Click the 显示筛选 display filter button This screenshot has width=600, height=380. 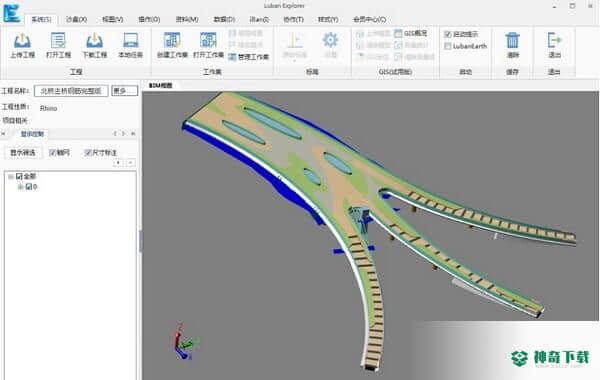coord(23,152)
